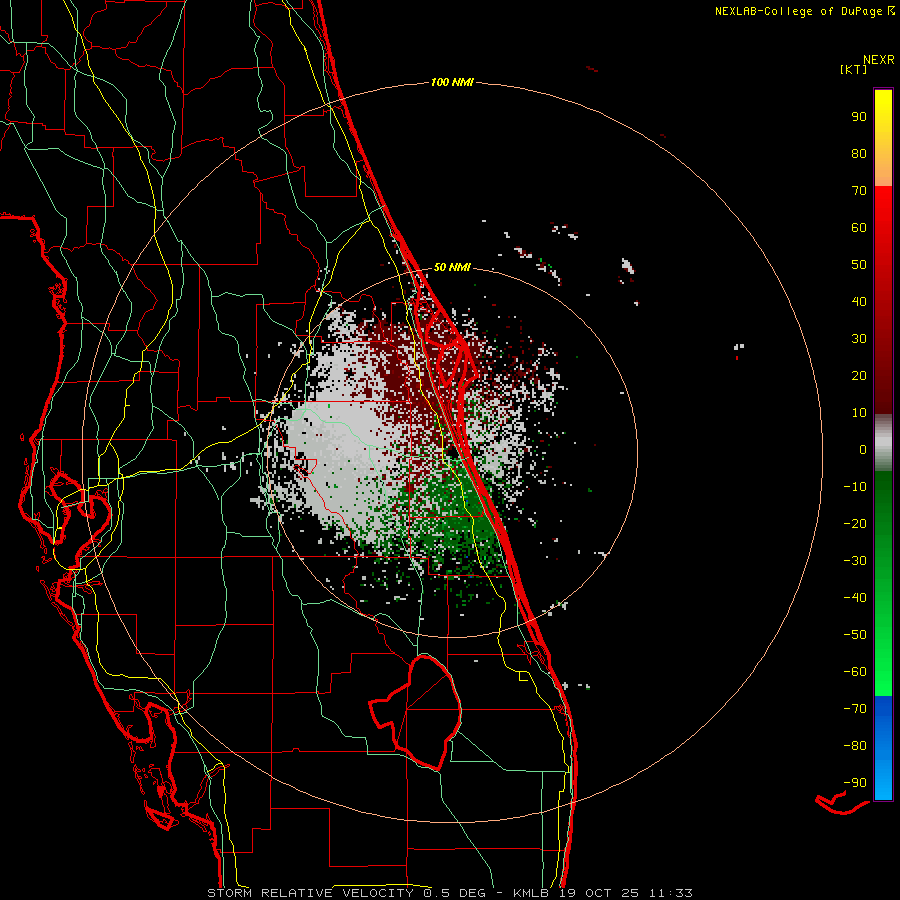900x900 pixels.
Task: Click the 20 value on the velocity scale
Action: [859, 376]
